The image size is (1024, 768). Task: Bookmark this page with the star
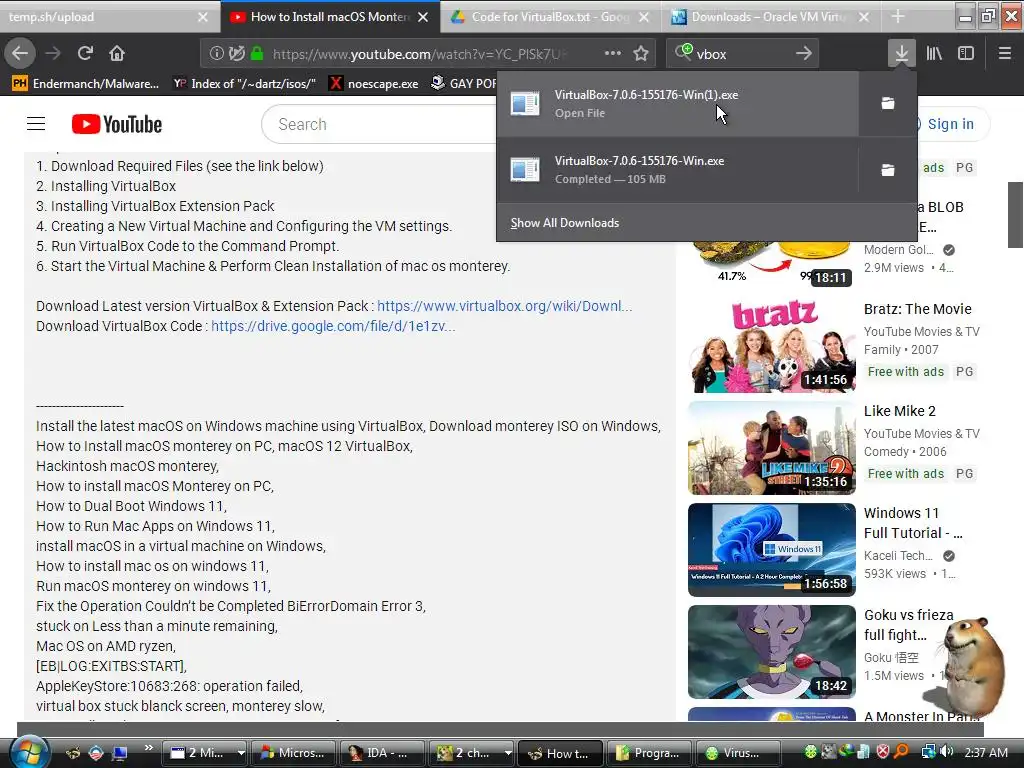(641, 54)
